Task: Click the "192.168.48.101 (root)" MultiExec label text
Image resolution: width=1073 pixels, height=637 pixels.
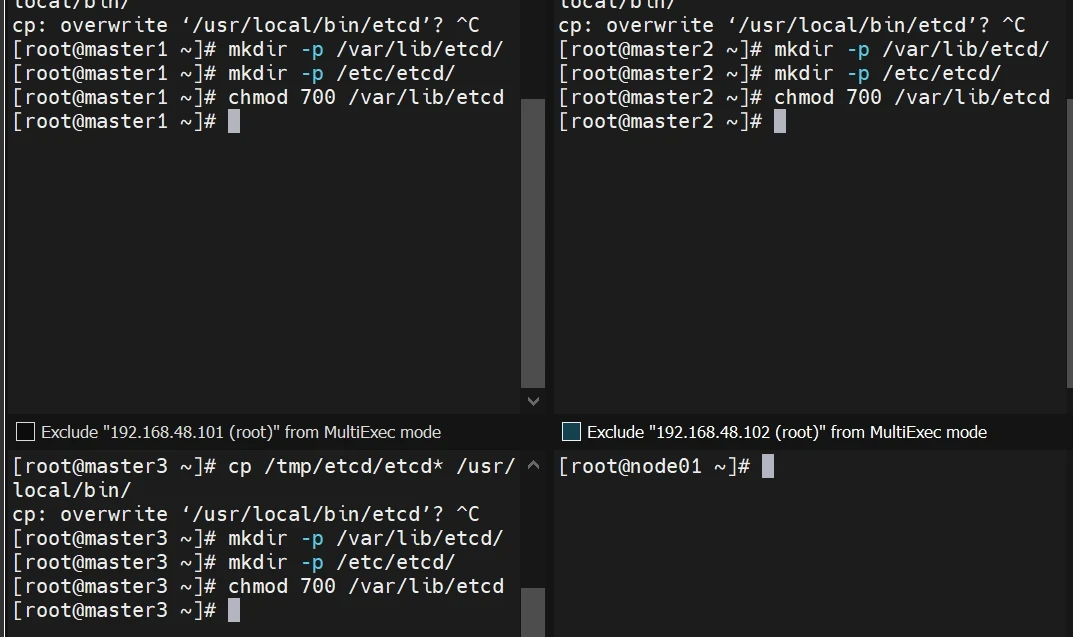Action: (240, 432)
